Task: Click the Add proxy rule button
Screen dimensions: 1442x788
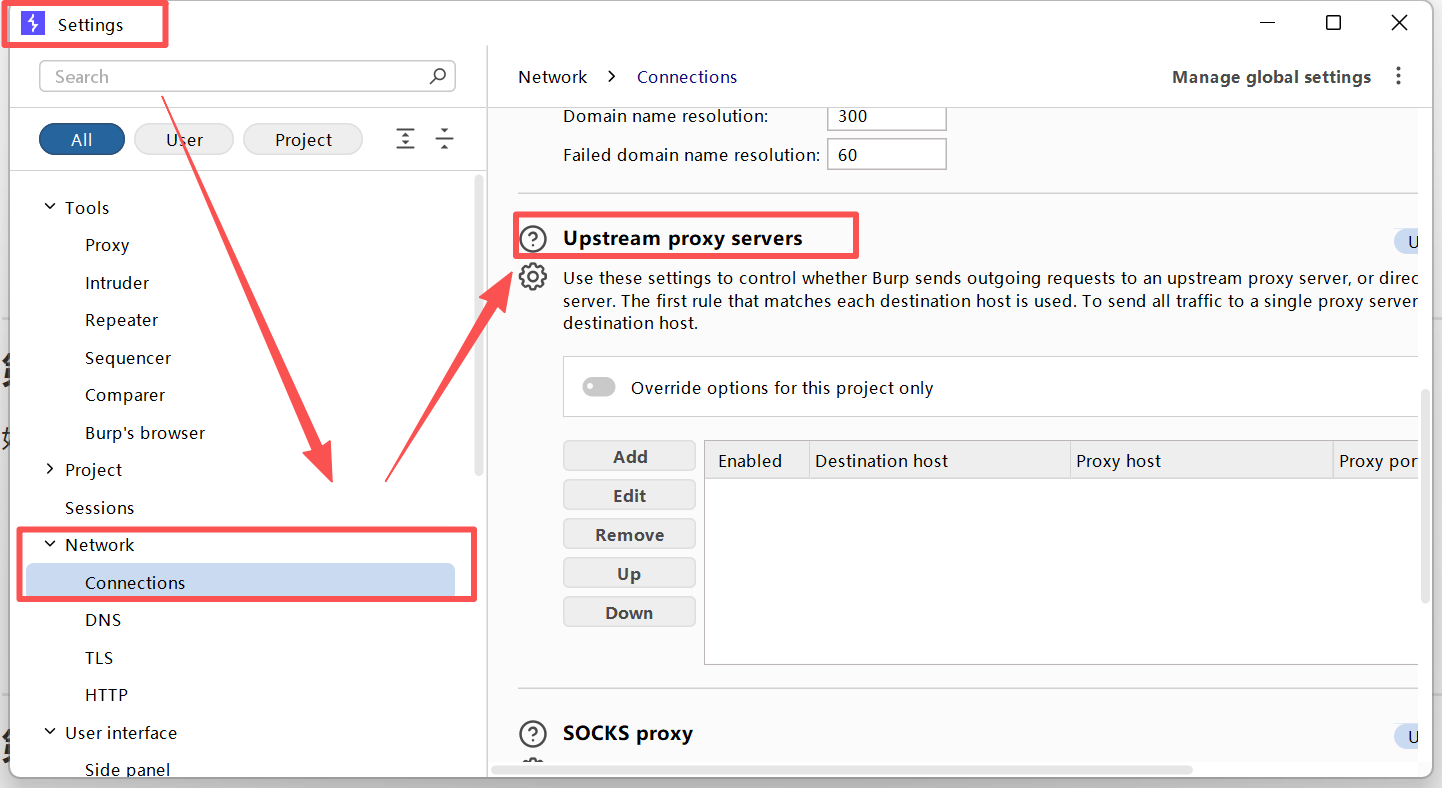Action: (x=629, y=456)
